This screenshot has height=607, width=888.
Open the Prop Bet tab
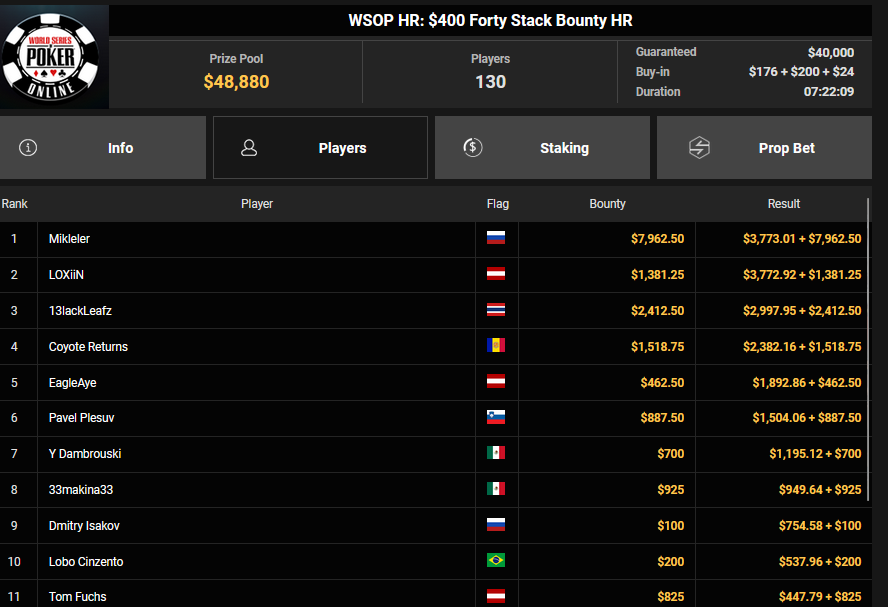coord(764,148)
